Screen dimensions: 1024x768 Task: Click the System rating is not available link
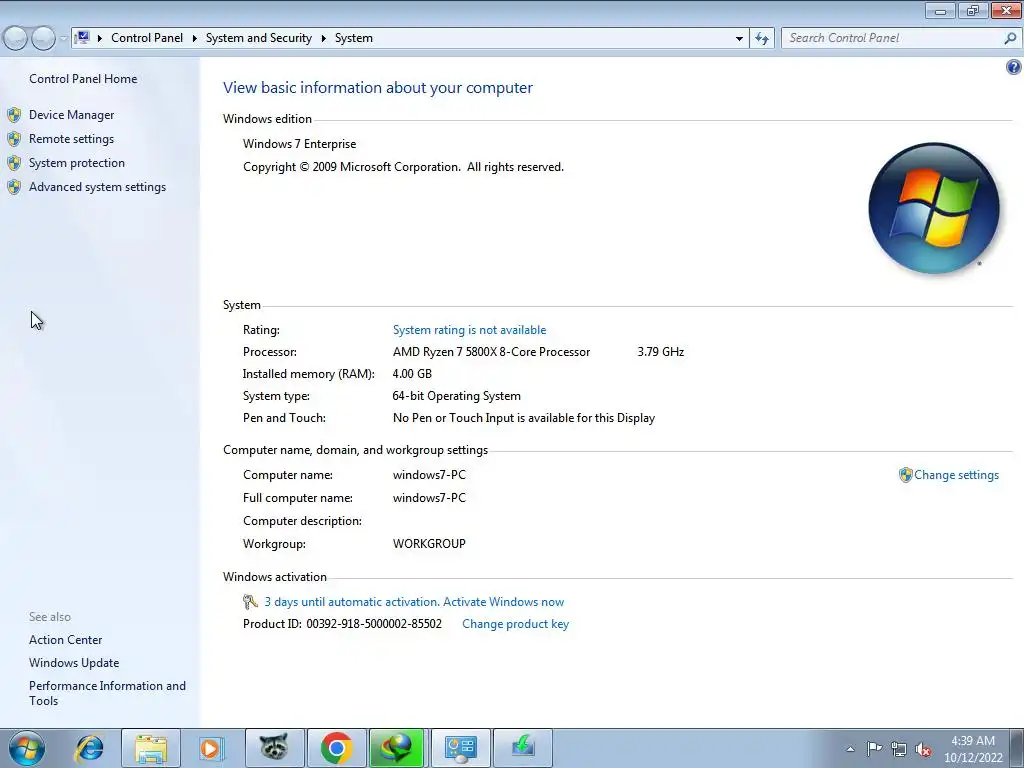click(x=469, y=330)
